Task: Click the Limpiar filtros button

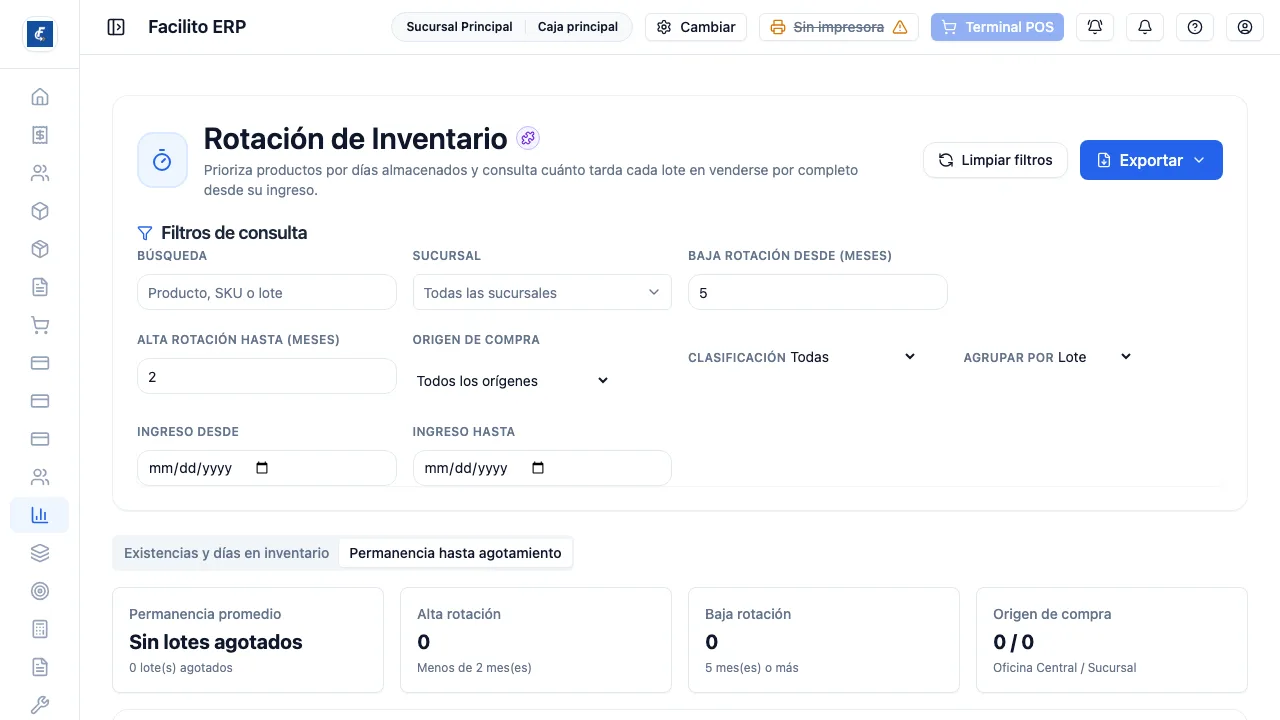Action: pyautogui.click(x=995, y=160)
